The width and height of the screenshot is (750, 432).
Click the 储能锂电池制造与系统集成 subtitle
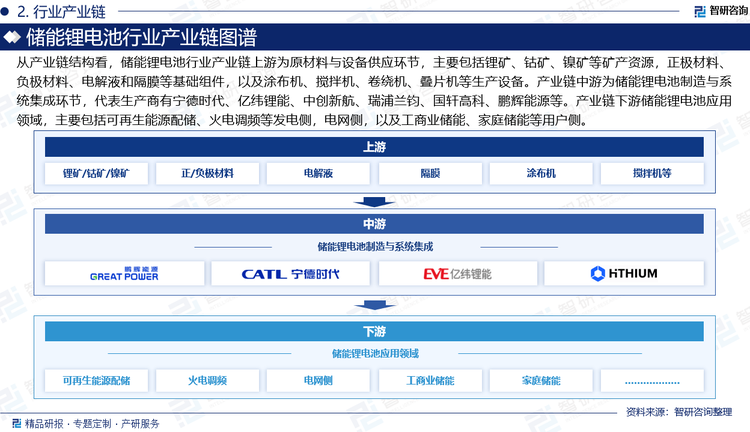coord(375,247)
